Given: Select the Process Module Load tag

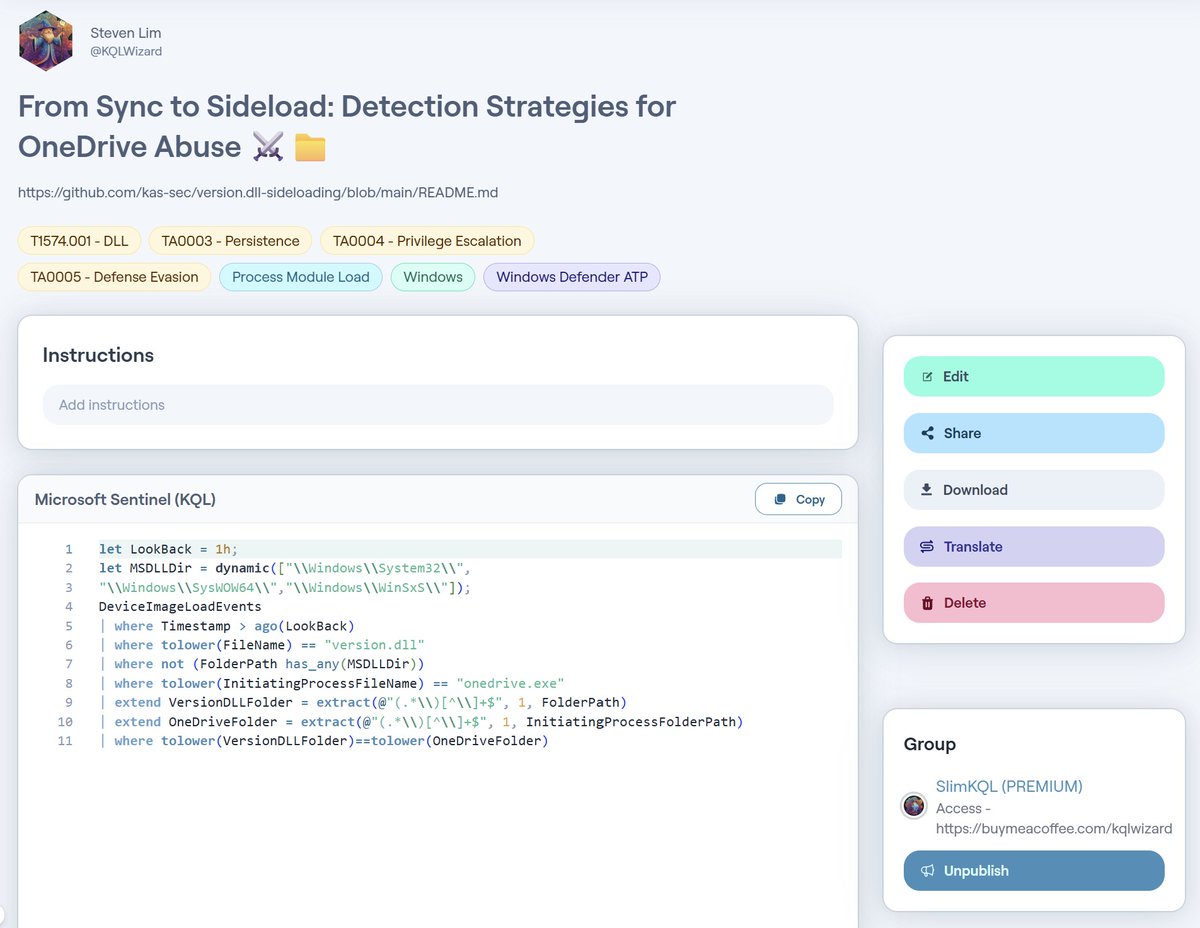Looking at the screenshot, I should pyautogui.click(x=301, y=277).
